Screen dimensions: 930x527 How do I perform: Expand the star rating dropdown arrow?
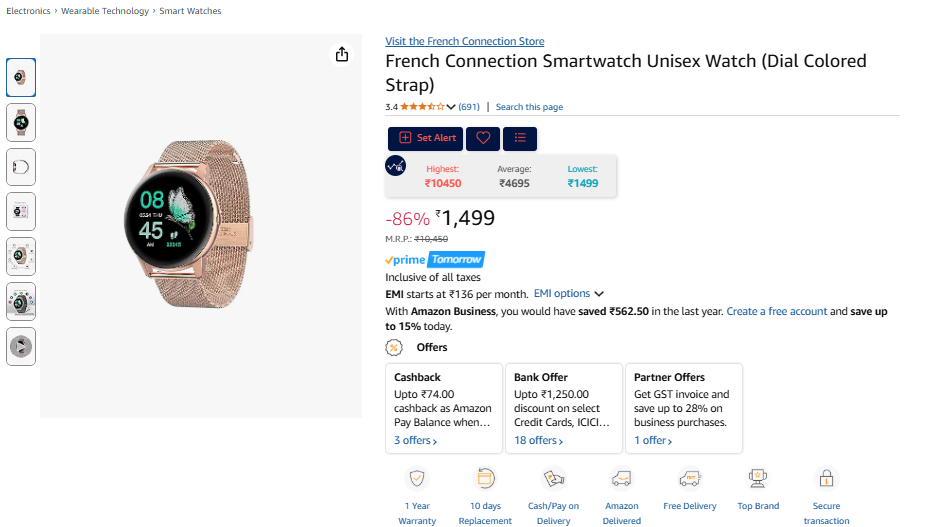451,107
